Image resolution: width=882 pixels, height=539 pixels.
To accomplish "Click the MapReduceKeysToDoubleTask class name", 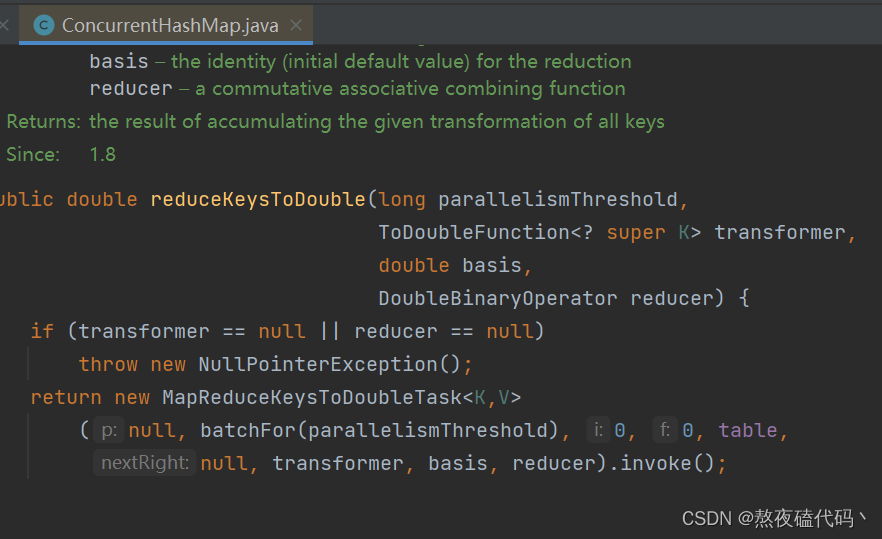I will point(312,397).
